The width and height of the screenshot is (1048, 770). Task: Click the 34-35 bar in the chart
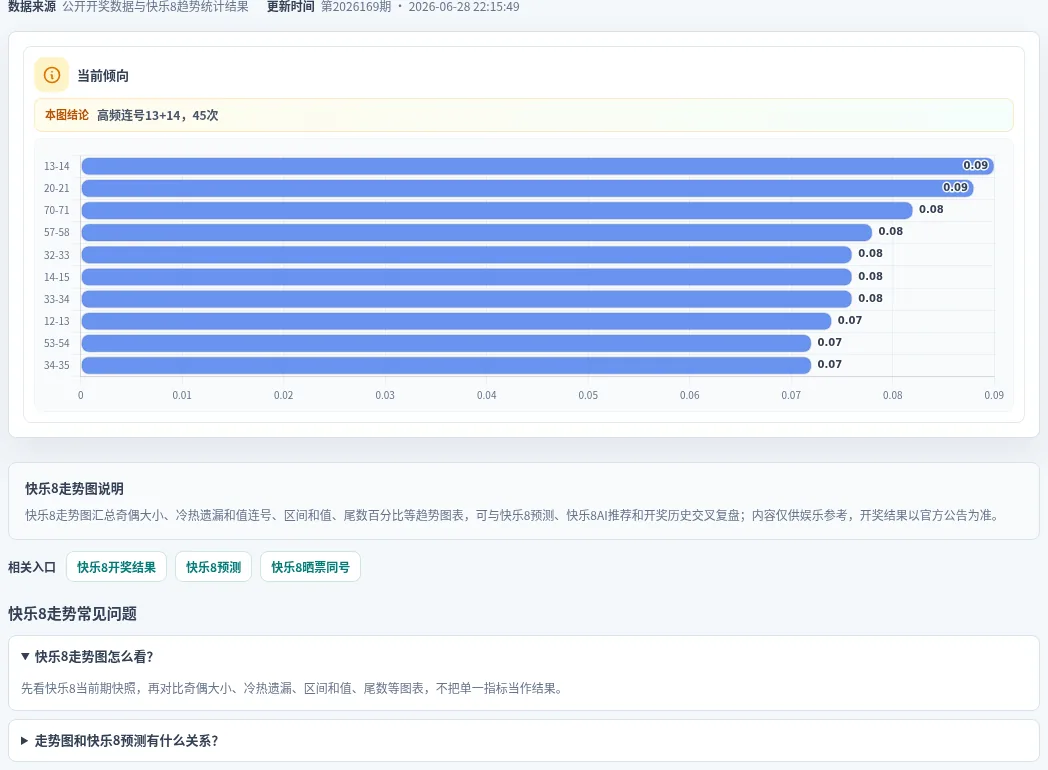pos(446,365)
